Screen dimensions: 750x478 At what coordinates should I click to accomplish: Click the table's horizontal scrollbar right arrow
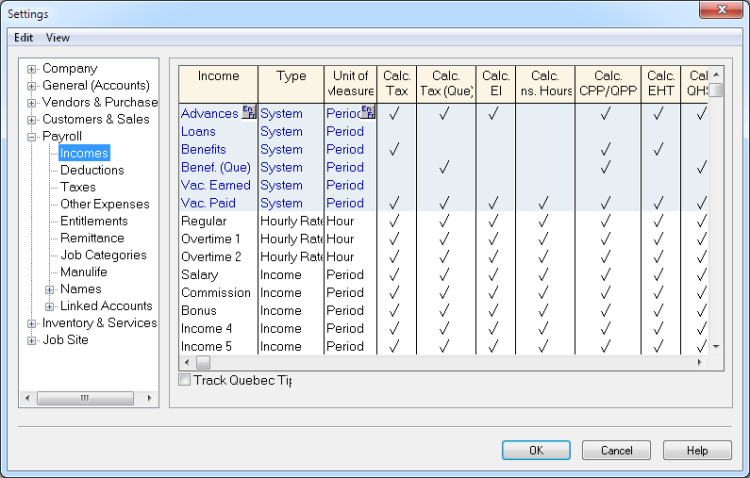(x=701, y=363)
